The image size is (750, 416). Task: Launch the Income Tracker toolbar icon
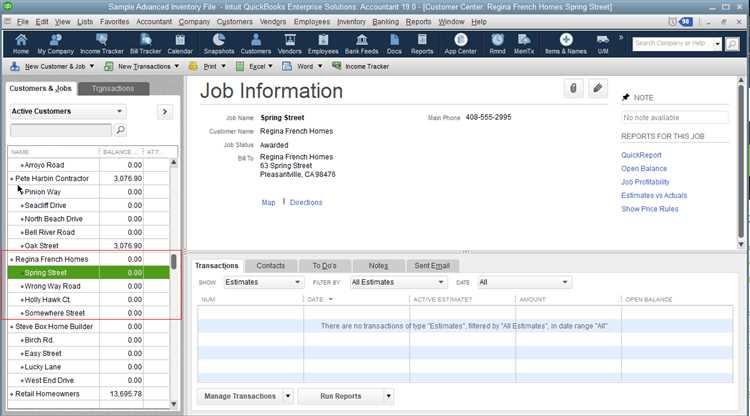click(101, 44)
